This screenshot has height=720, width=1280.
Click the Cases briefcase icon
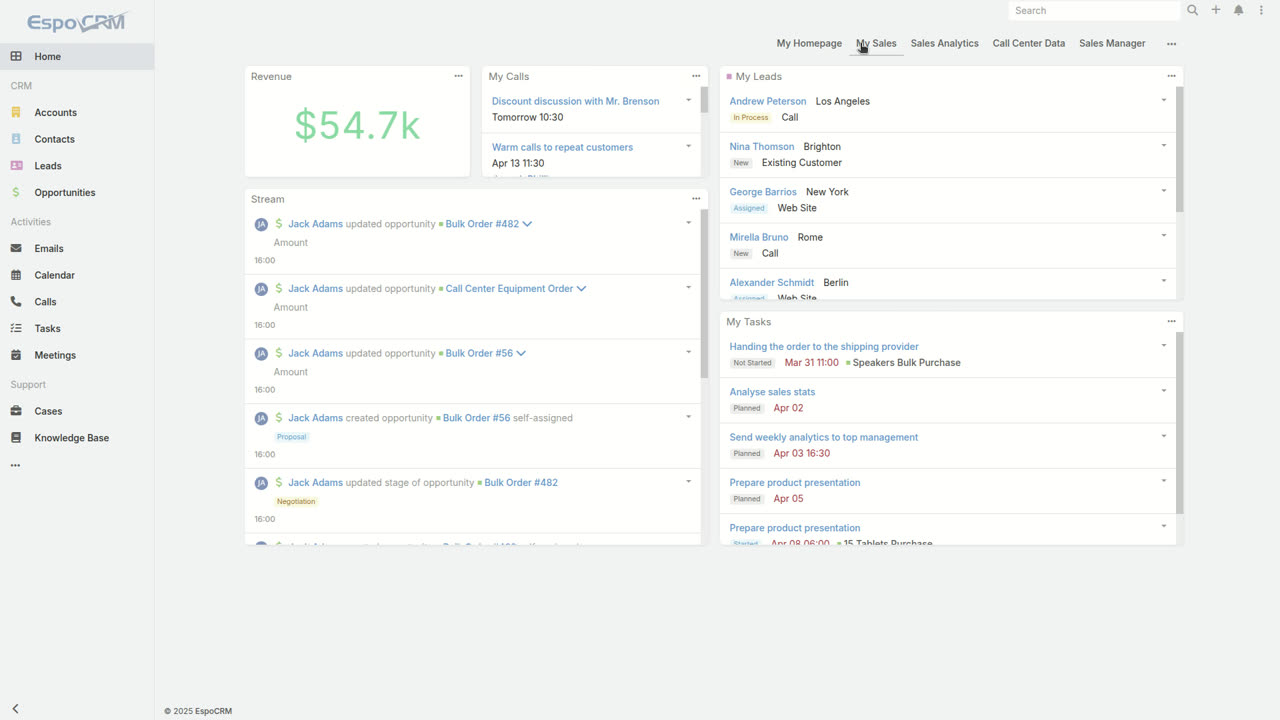[x=16, y=411]
